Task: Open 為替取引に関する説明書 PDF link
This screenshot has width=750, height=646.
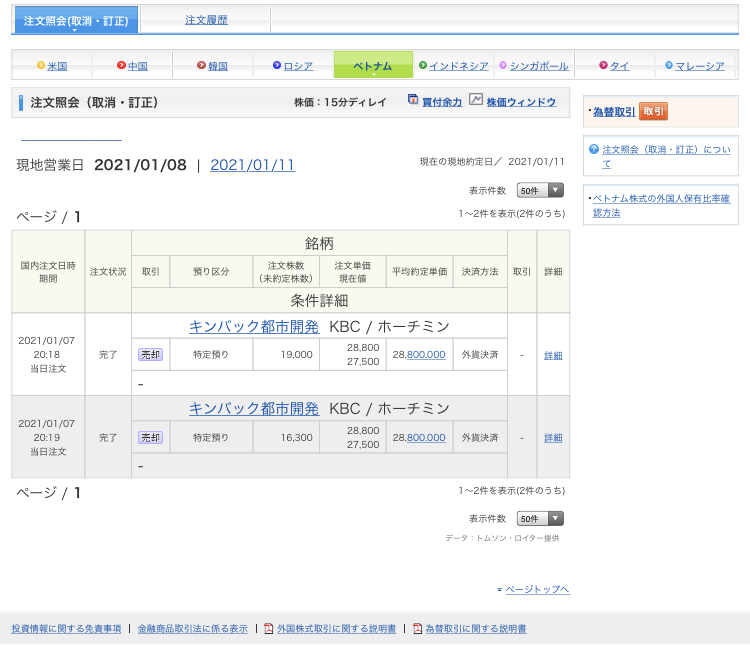Action: click(x=475, y=629)
